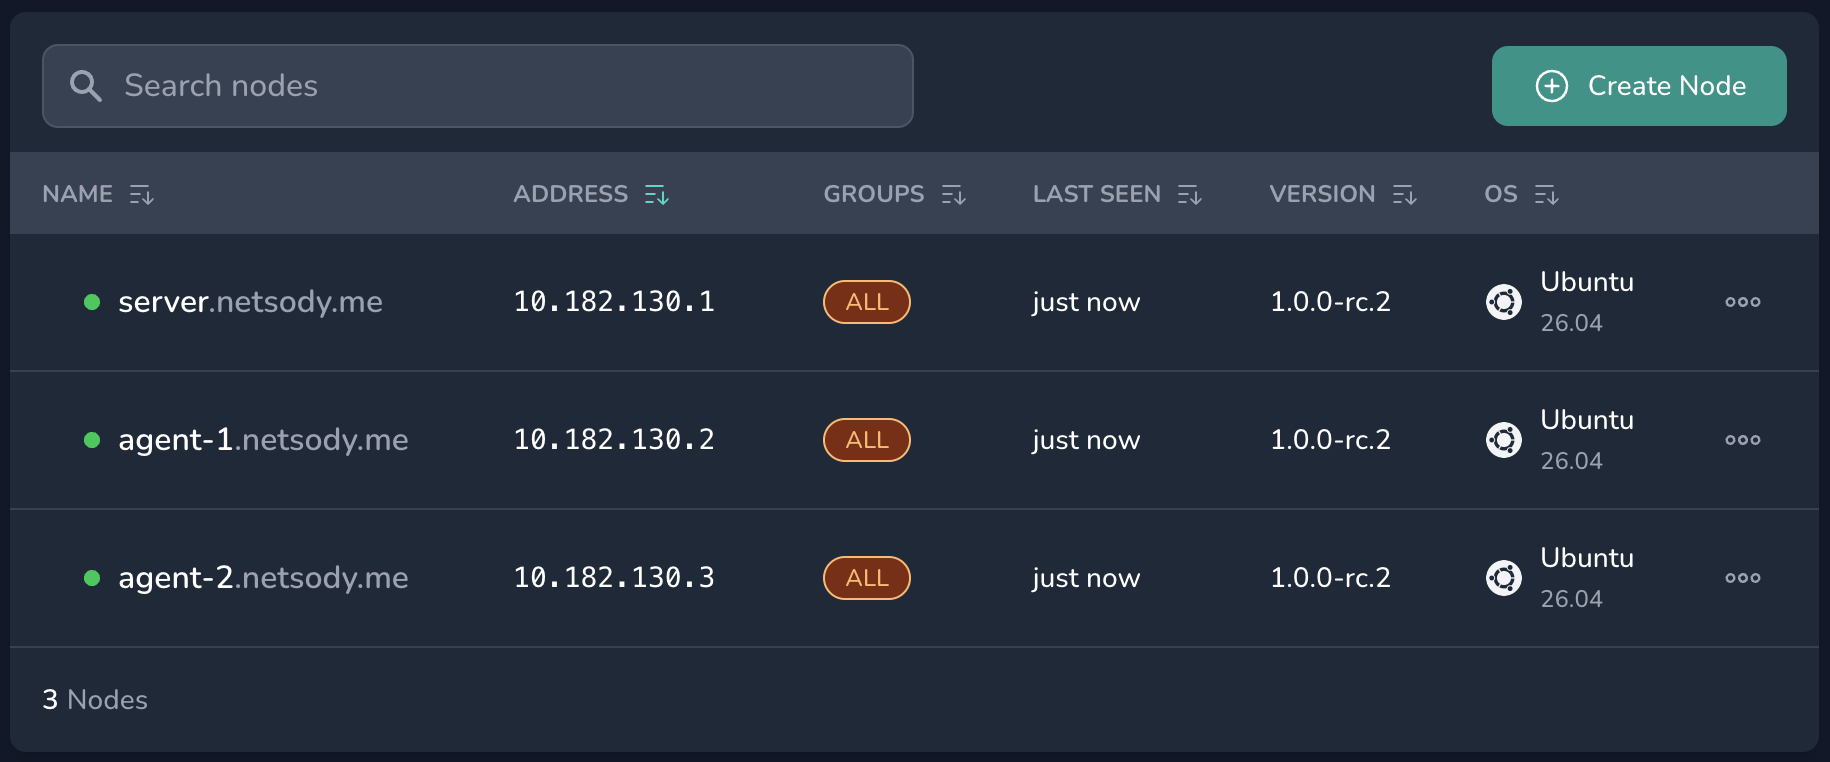This screenshot has height=762, width=1830.
Task: Click the online status dot for agent-2.netsody.me
Action: 92,578
